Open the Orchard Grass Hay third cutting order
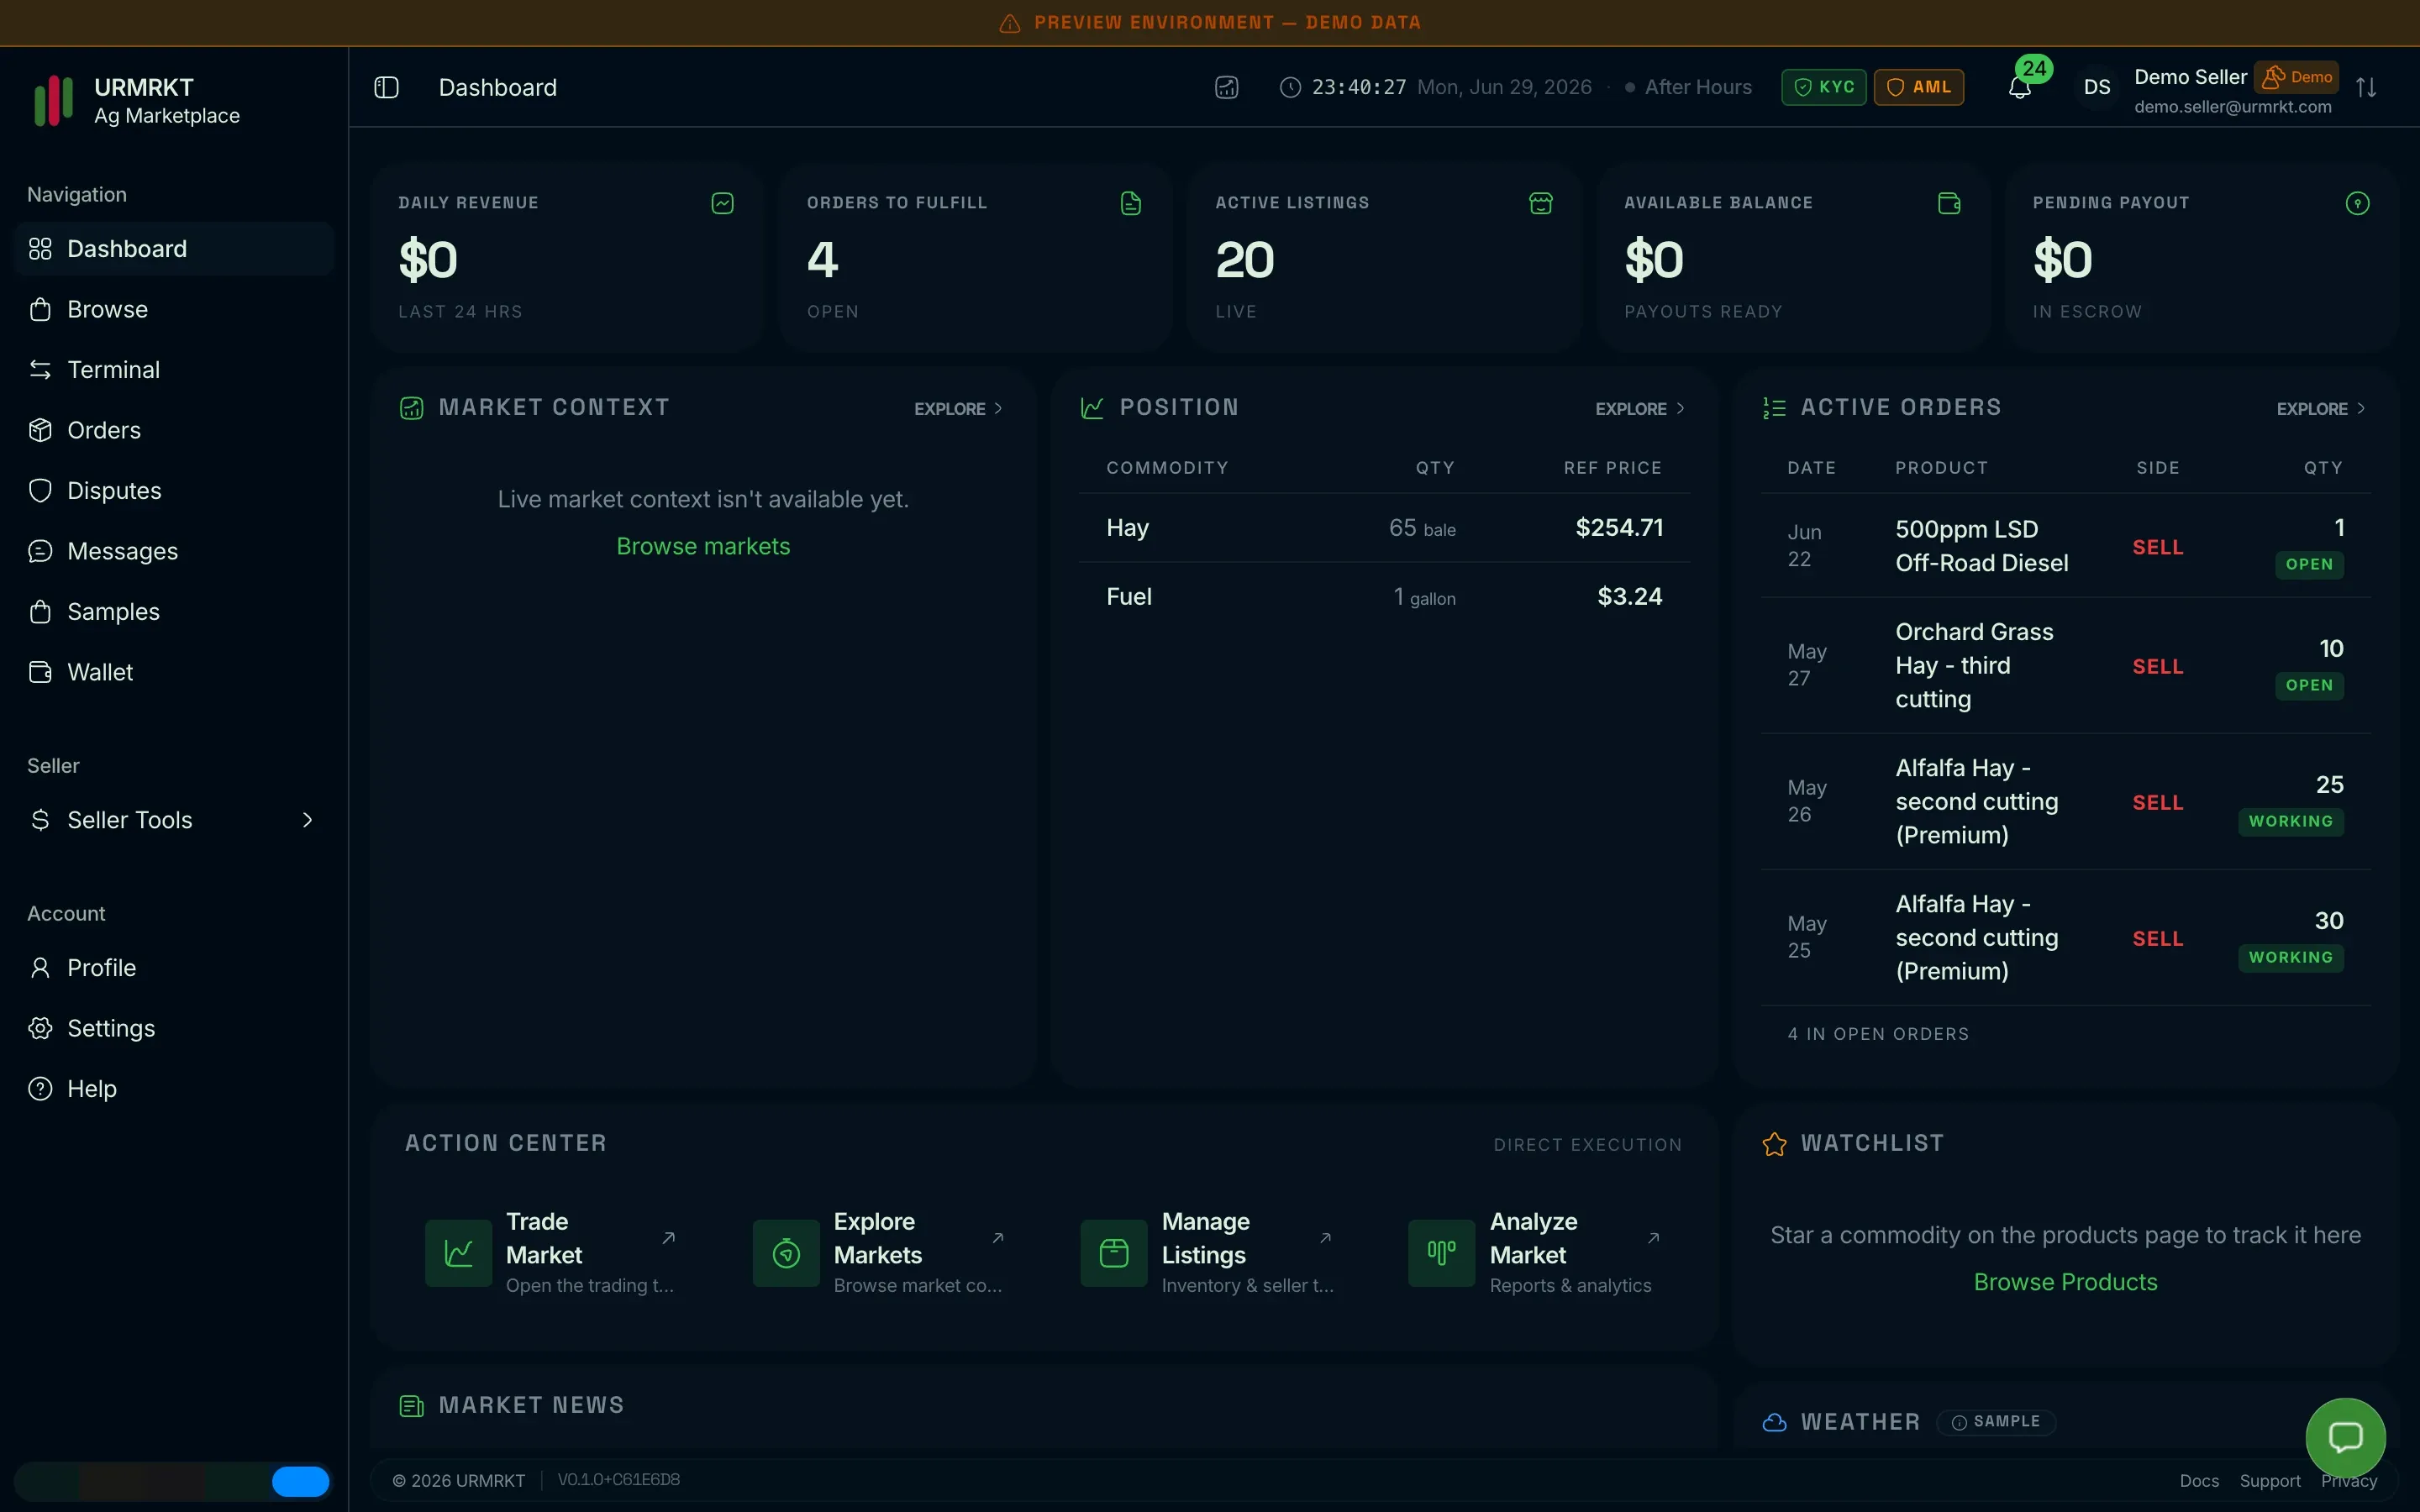Screen dimensions: 2420x1512 pyautogui.click(x=2066, y=666)
